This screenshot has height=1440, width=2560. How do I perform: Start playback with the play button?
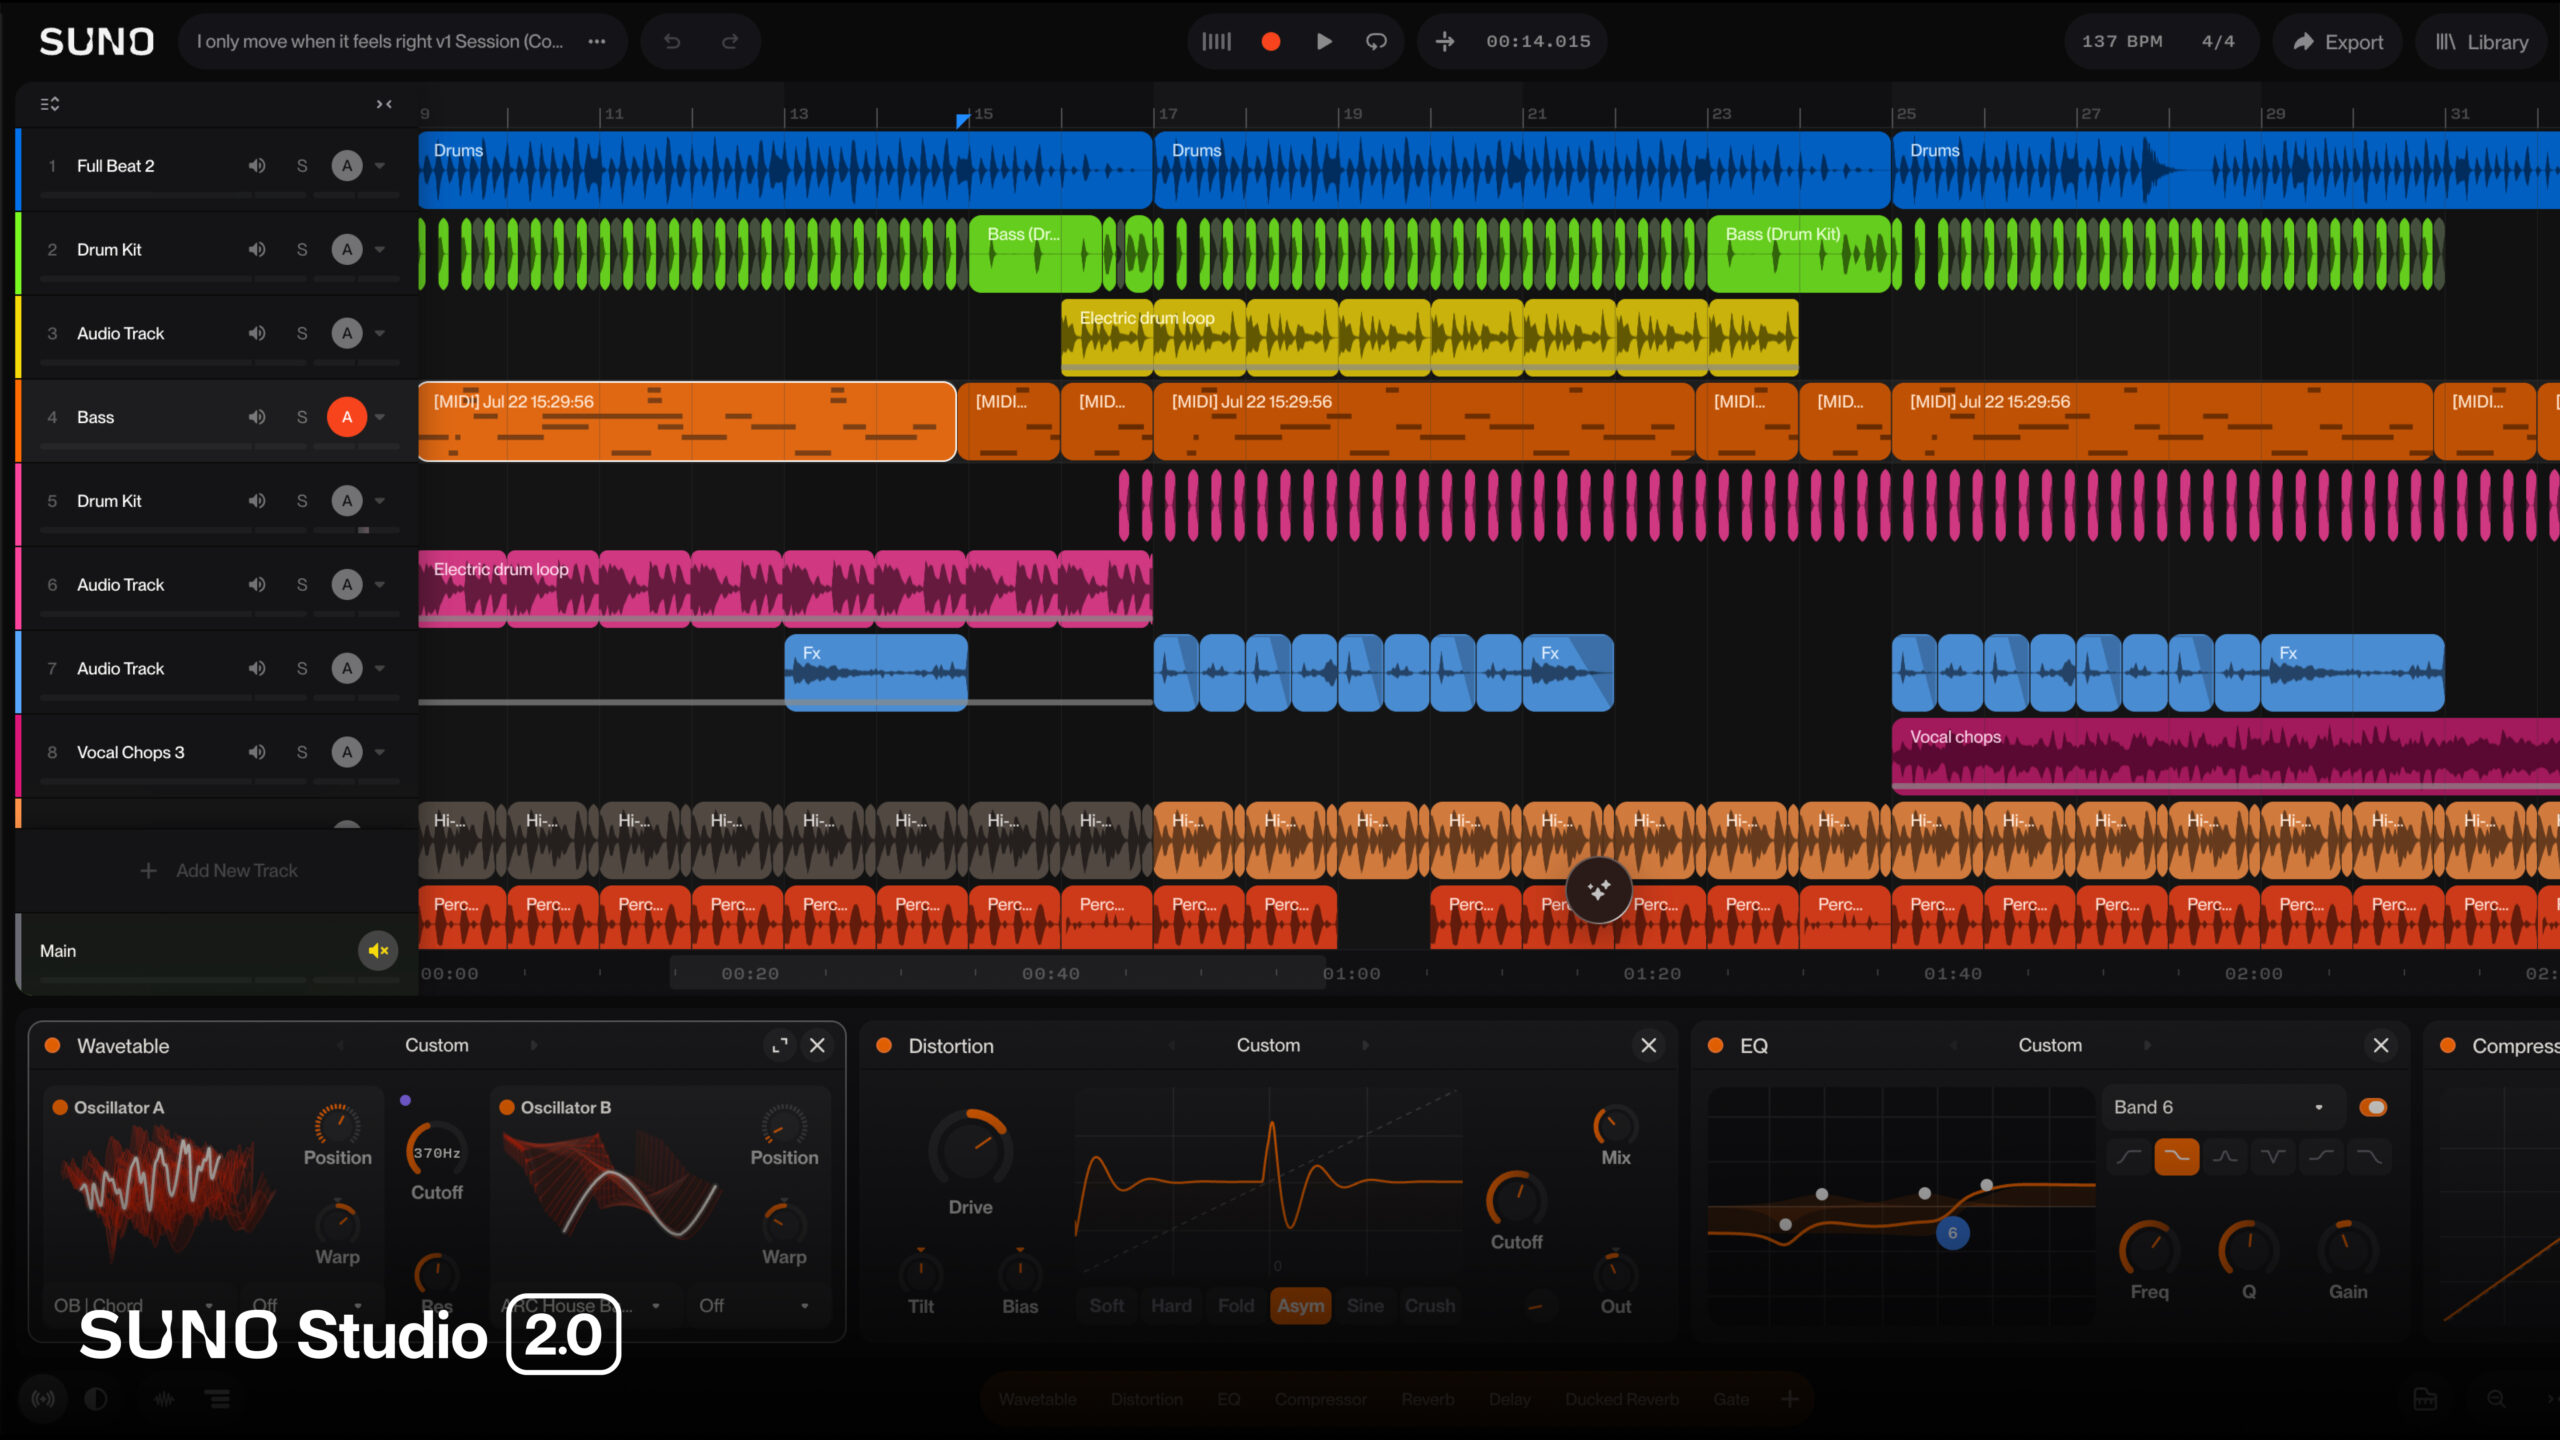click(x=1324, y=42)
